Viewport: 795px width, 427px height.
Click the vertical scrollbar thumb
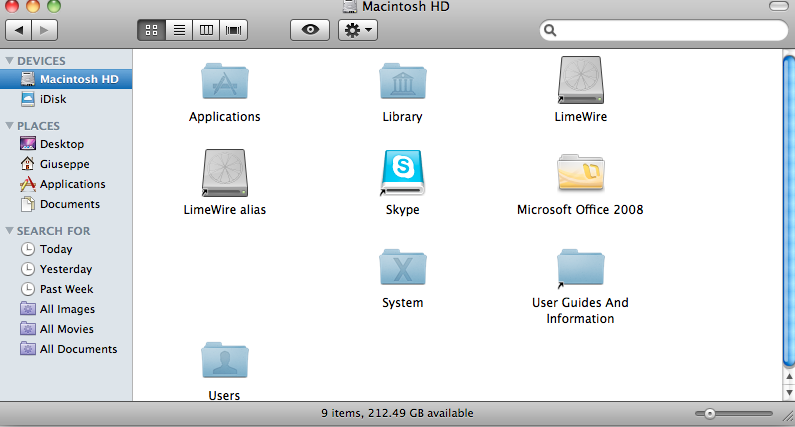click(789, 210)
